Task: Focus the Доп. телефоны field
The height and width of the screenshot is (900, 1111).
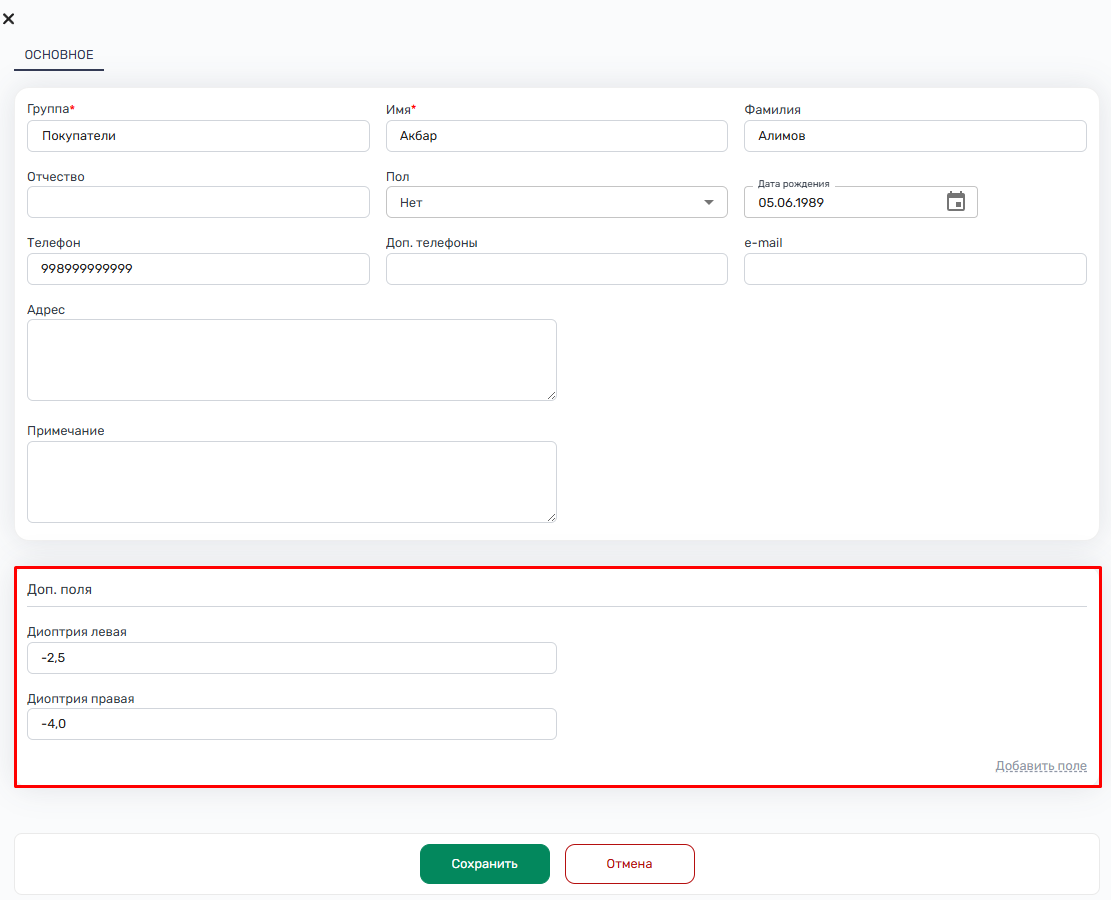Action: (556, 269)
